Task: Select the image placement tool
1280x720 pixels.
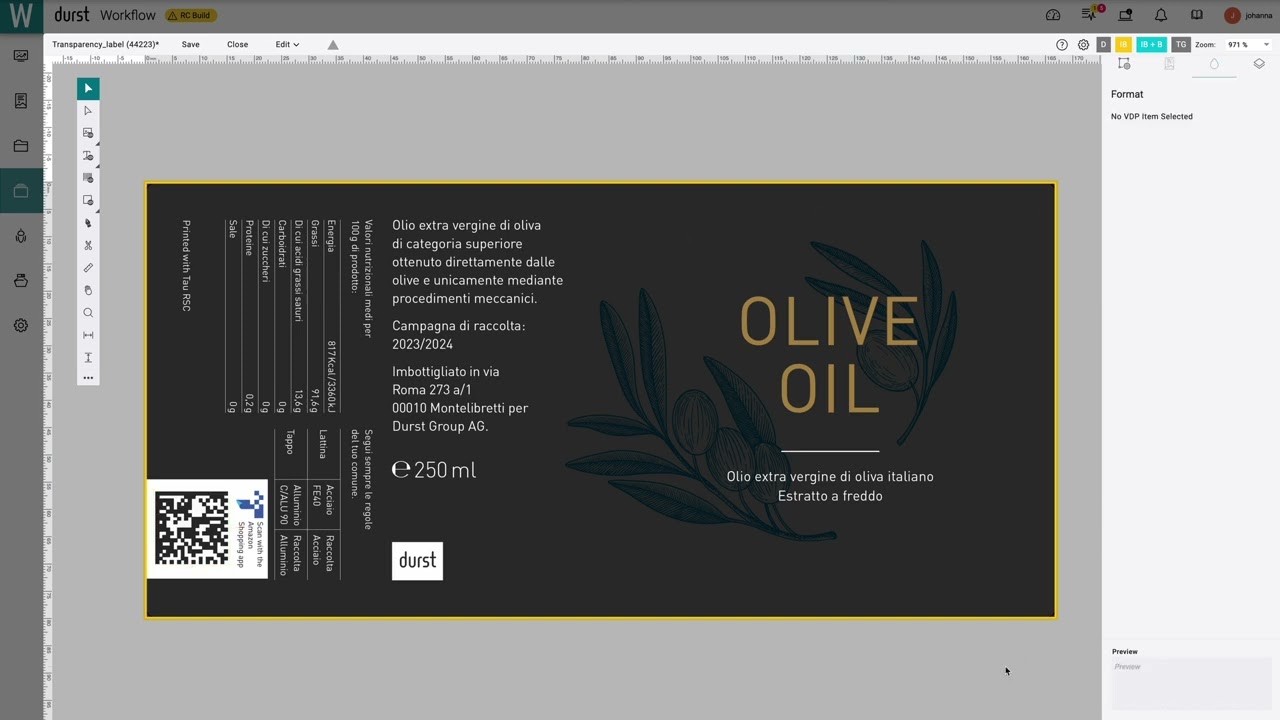Action: coord(88,133)
